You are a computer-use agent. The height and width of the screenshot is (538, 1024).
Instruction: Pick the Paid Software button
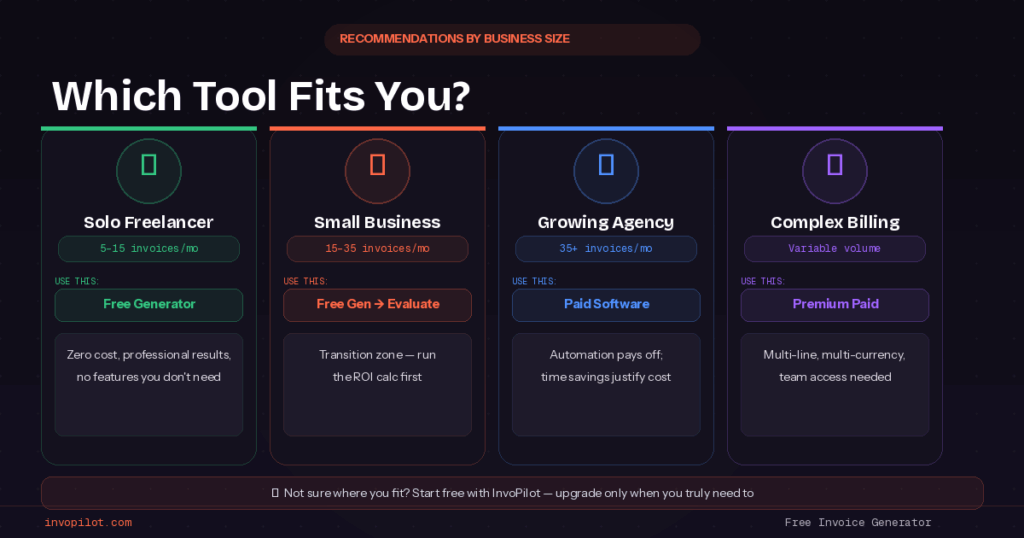click(x=606, y=304)
